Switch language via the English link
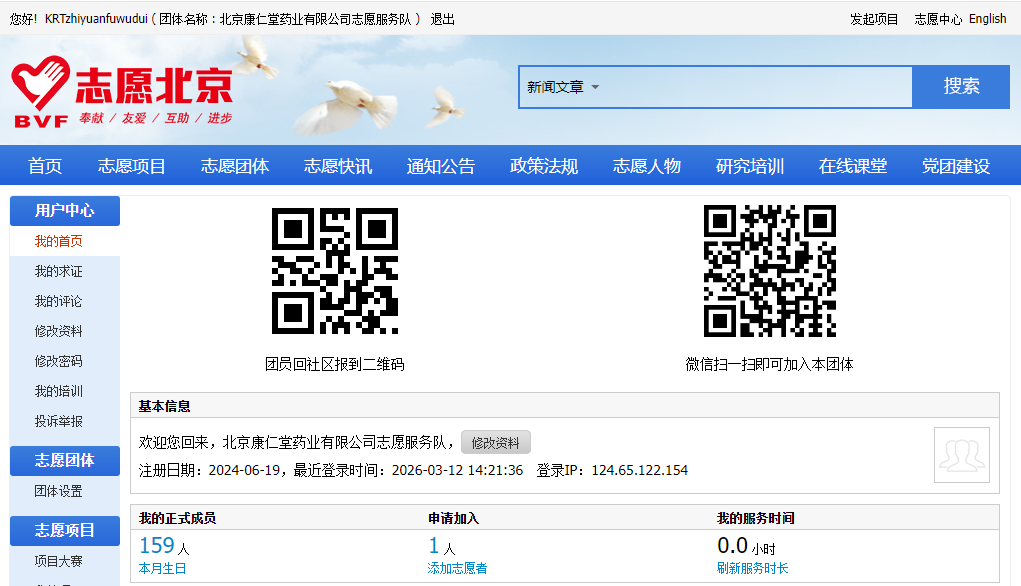Image resolution: width=1021 pixels, height=586 pixels. tap(987, 19)
